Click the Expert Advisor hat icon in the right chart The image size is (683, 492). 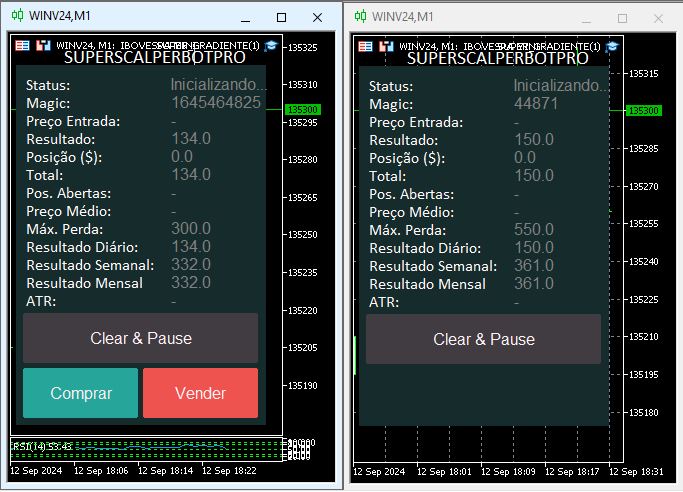[x=612, y=46]
